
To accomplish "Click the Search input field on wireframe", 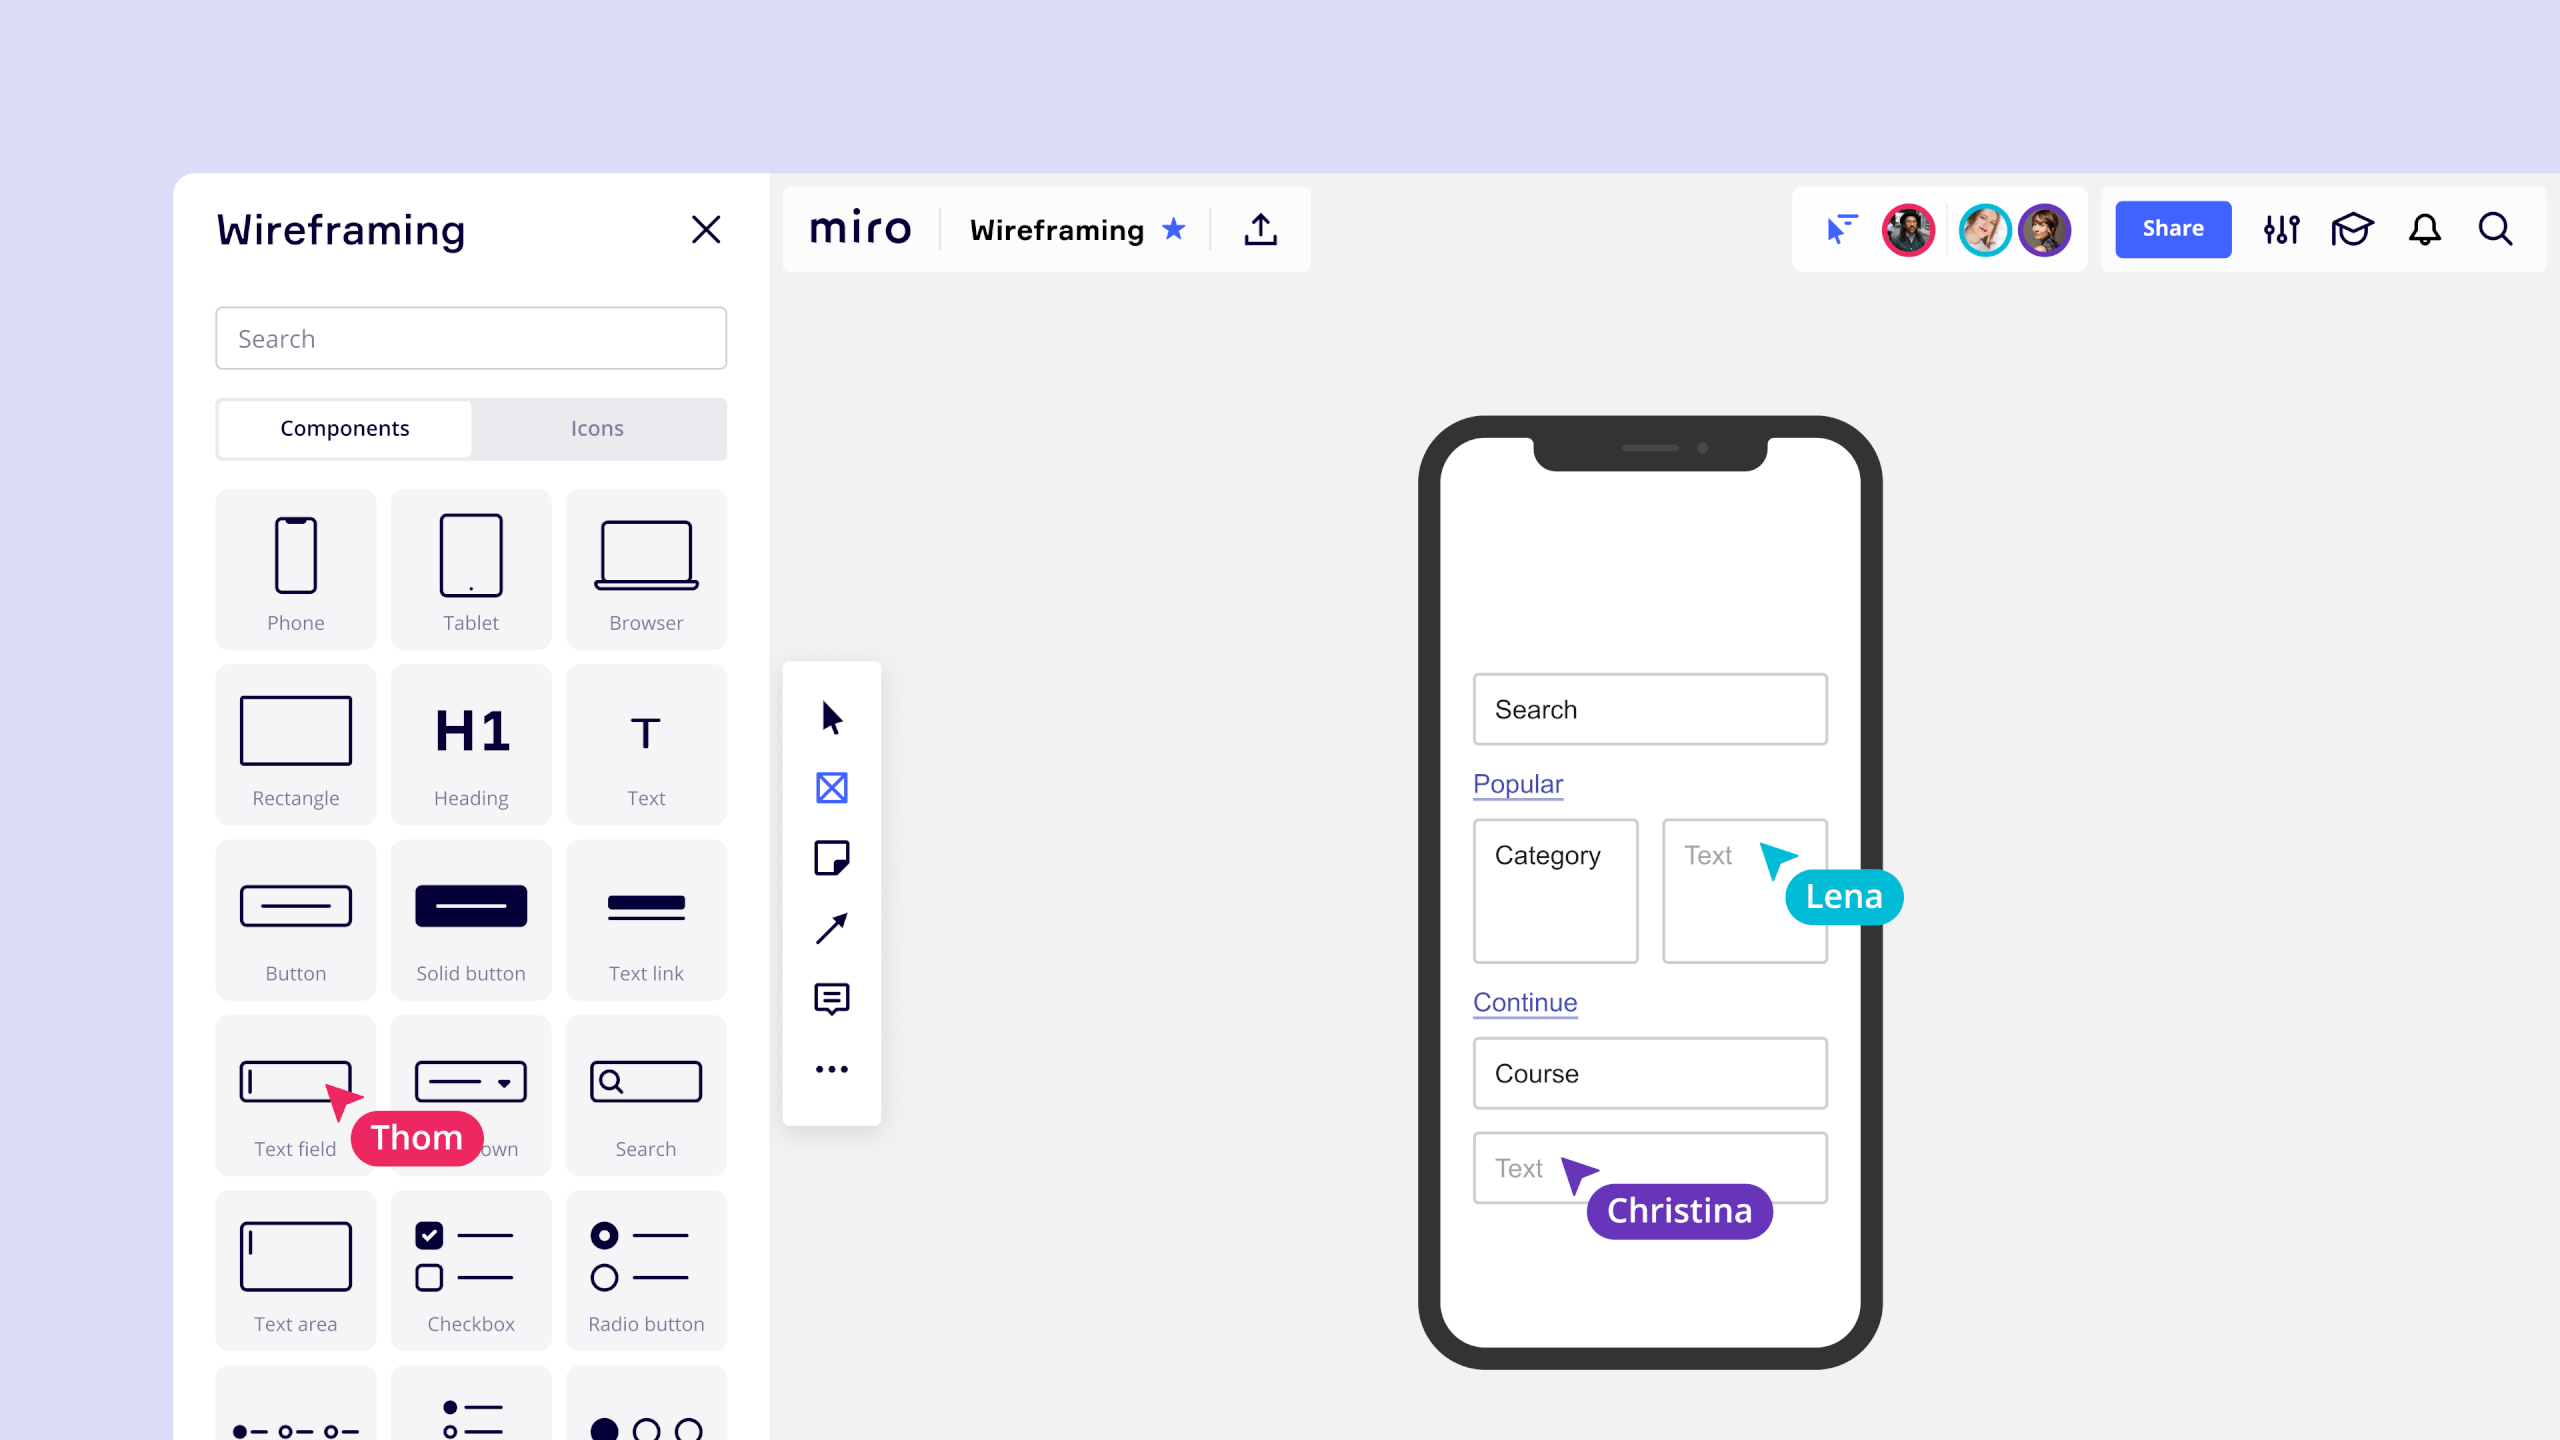I will 1649,709.
